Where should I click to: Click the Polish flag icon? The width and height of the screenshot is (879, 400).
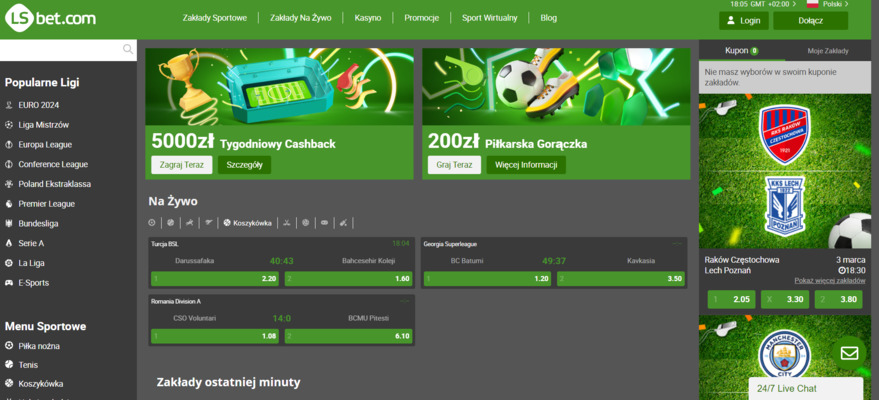(812, 4)
